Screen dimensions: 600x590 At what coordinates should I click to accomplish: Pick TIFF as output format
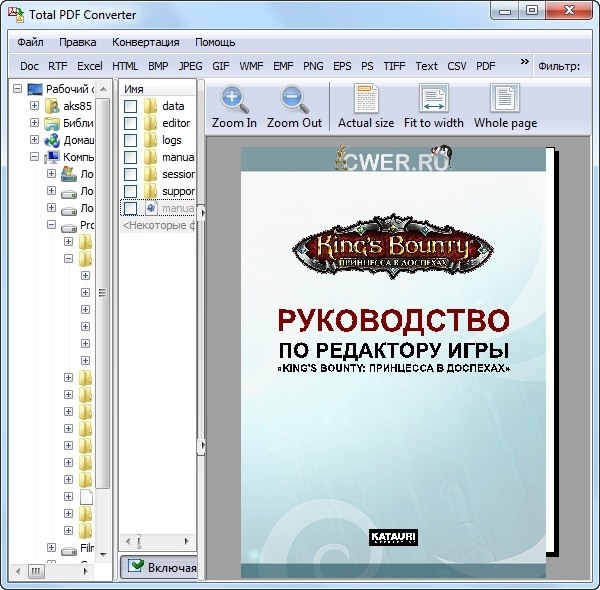394,66
